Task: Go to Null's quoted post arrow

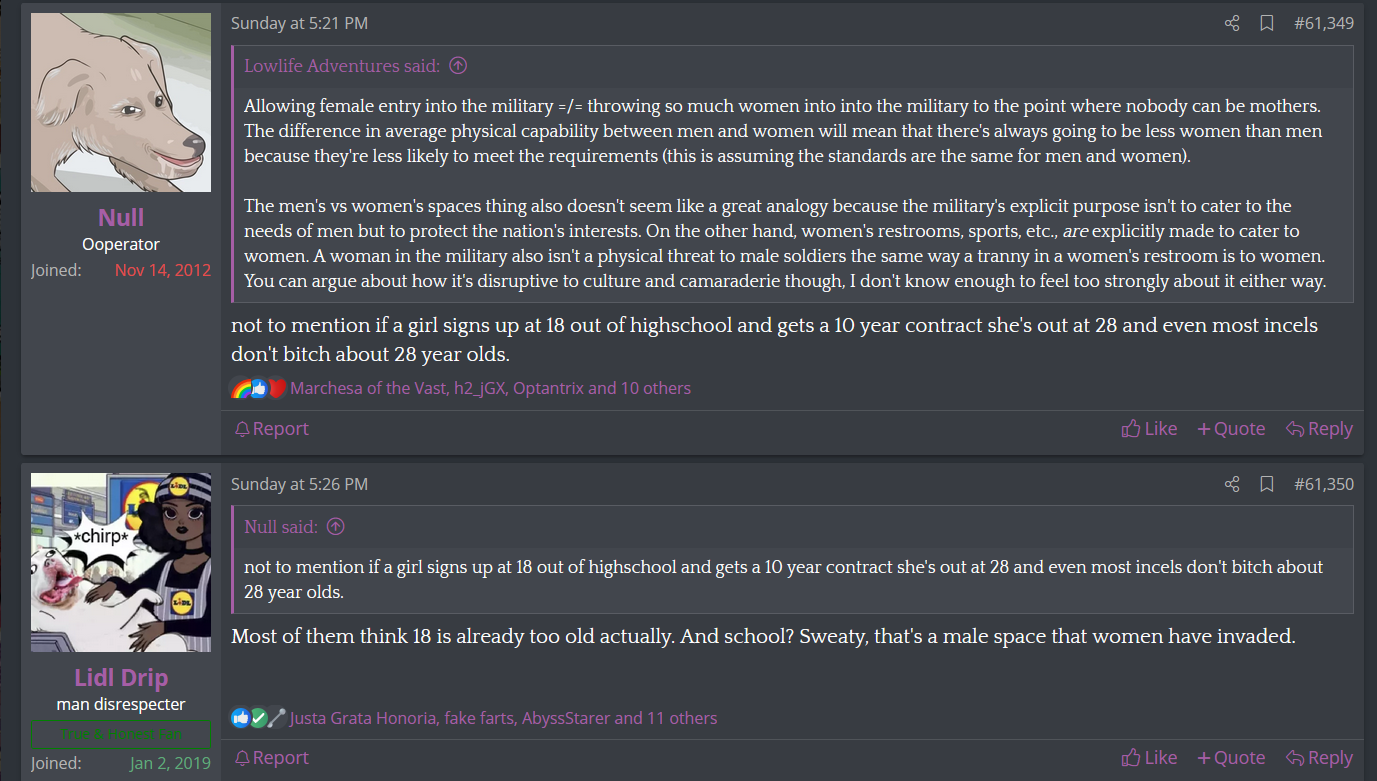Action: [336, 527]
